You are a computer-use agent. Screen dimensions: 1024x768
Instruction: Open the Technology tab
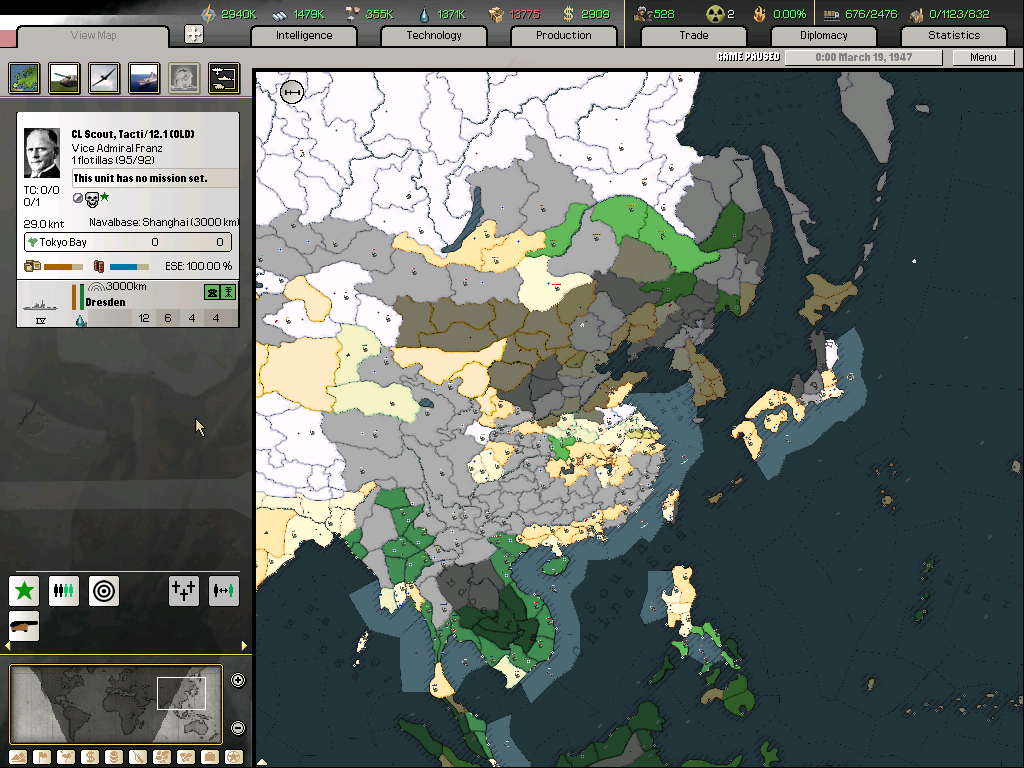(434, 36)
